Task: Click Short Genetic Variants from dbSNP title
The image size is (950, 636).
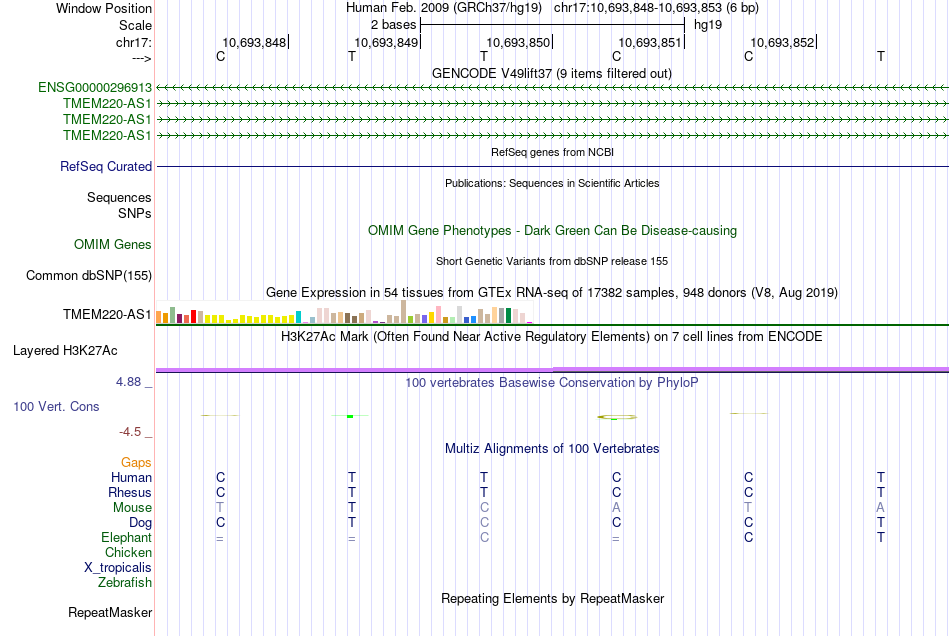Action: (552, 261)
